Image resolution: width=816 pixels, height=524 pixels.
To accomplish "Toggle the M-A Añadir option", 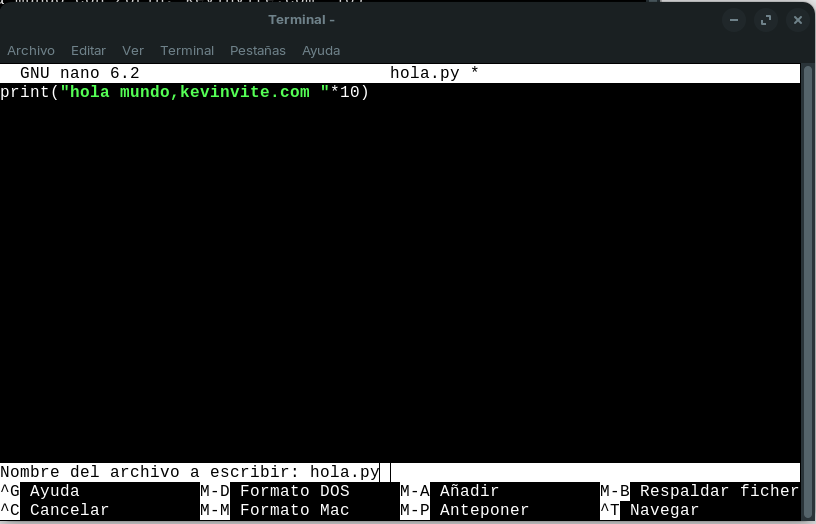I will [x=450, y=491].
